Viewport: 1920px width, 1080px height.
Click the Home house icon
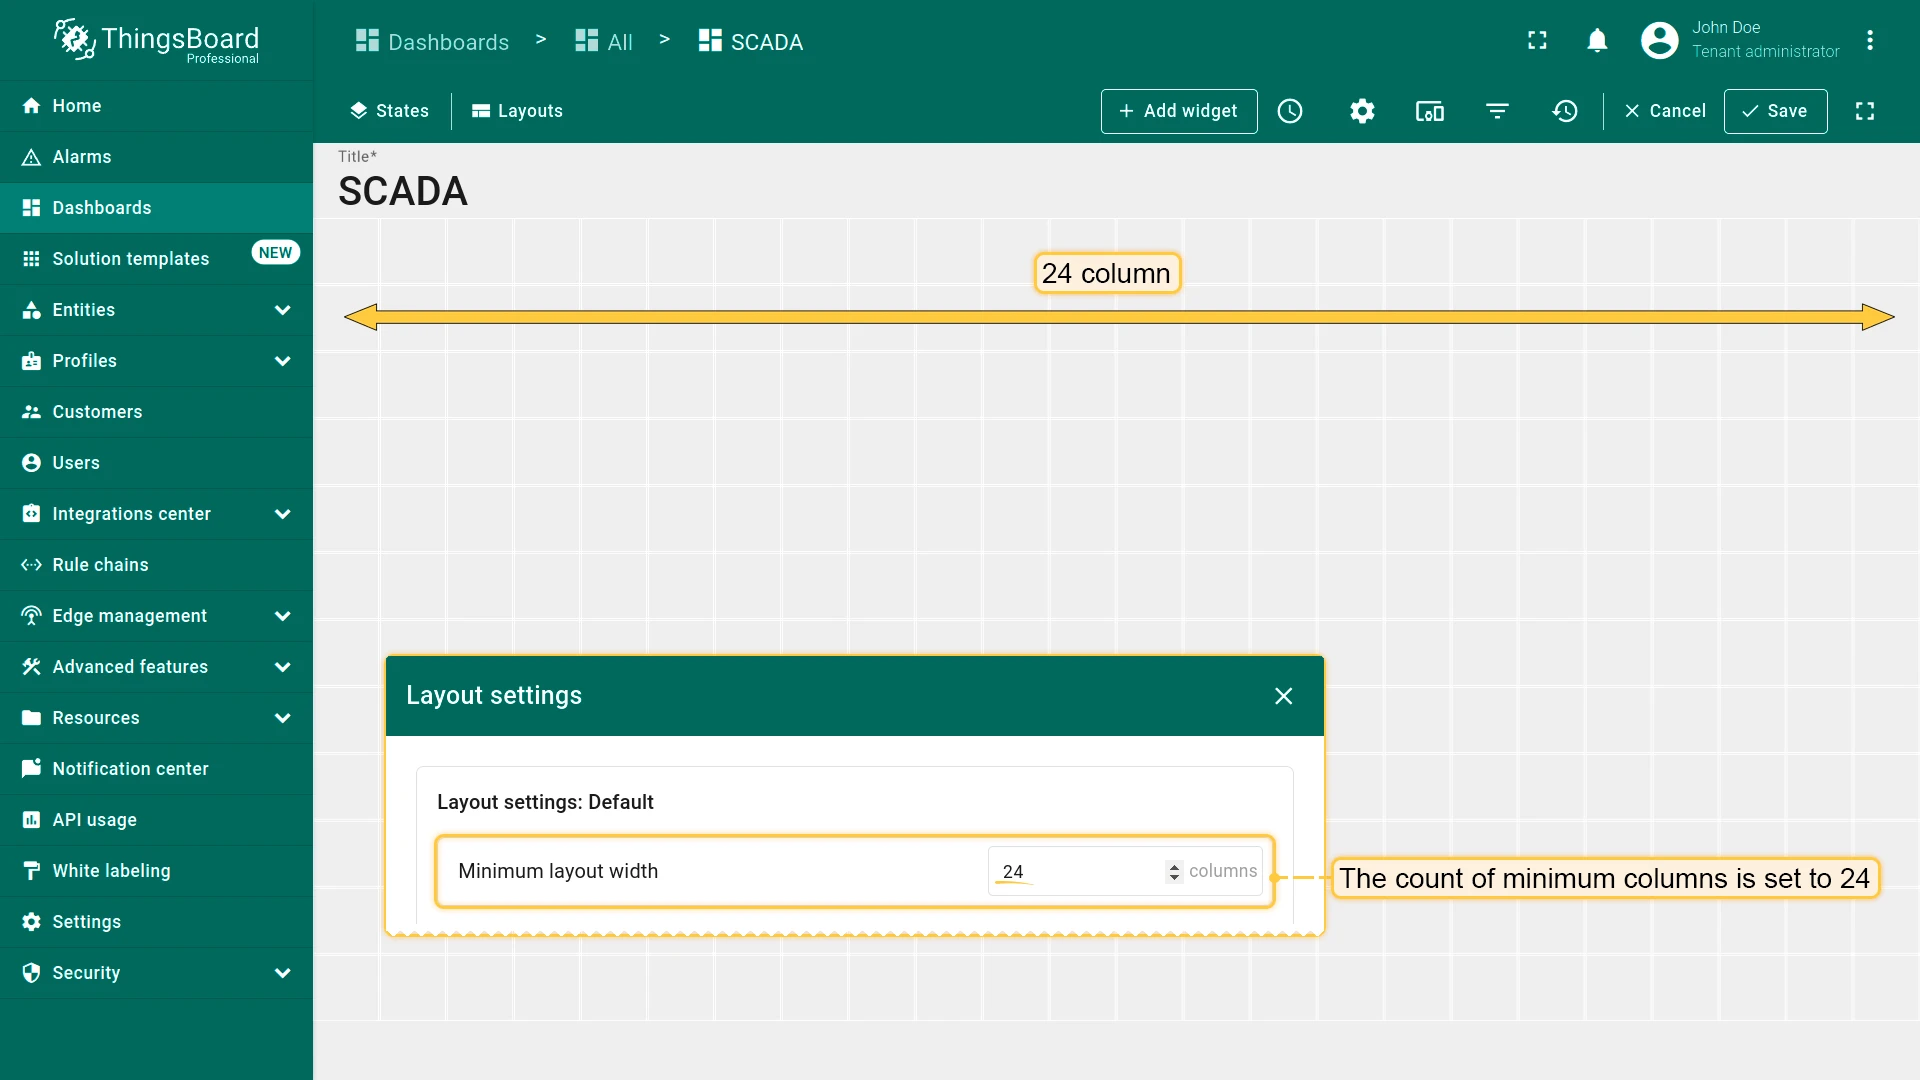pos(31,106)
